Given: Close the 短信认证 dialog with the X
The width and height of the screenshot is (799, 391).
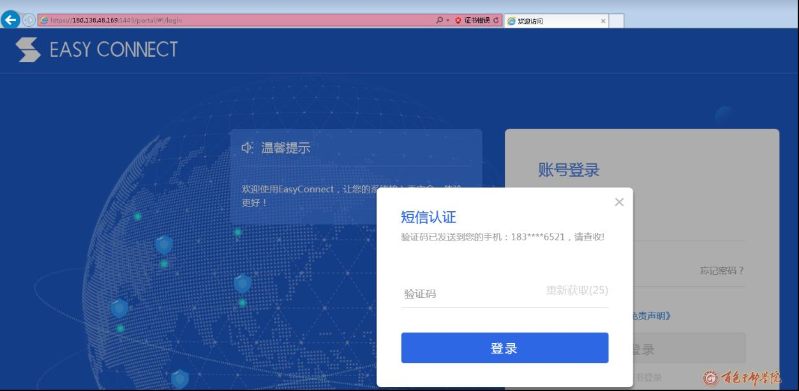Looking at the screenshot, I should (x=619, y=202).
